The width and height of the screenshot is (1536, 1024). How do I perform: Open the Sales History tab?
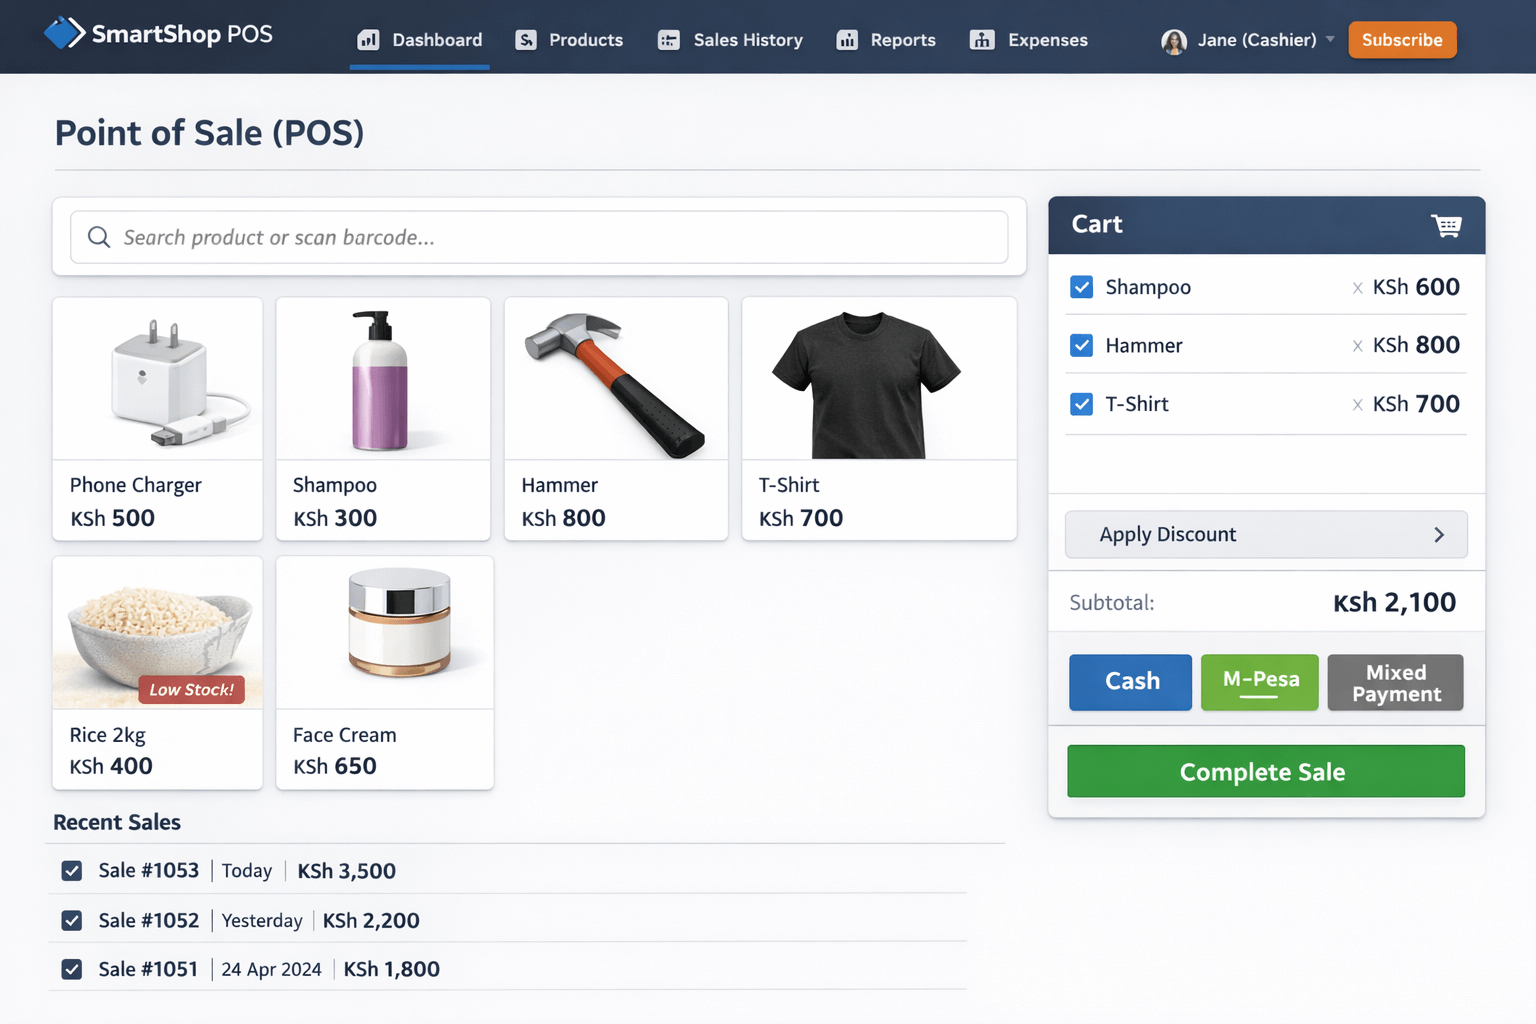[730, 40]
